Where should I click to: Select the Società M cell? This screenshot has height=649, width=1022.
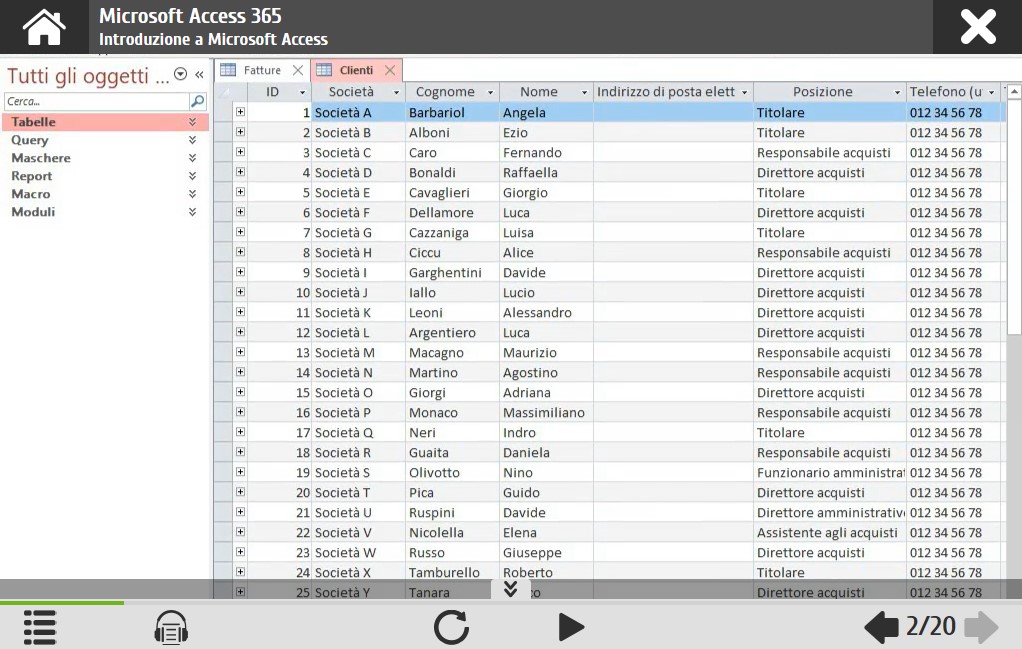358,353
